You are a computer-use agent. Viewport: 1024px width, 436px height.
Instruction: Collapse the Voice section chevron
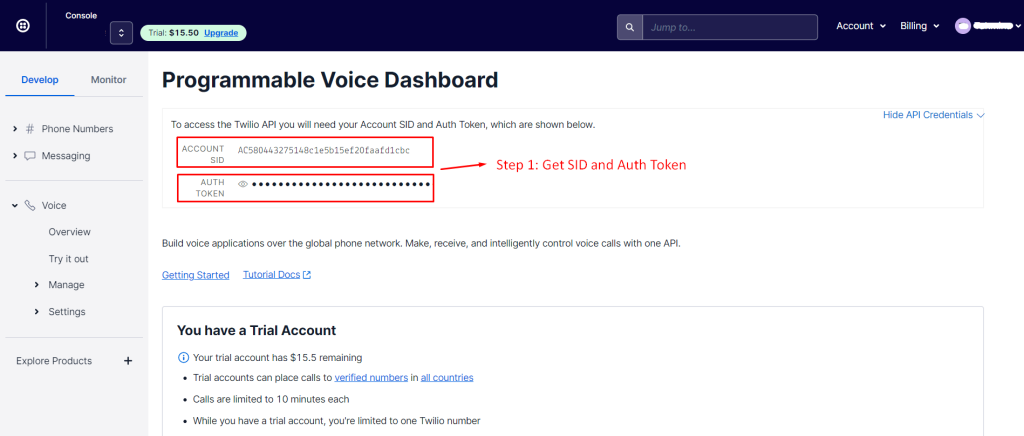pyautogui.click(x=15, y=205)
